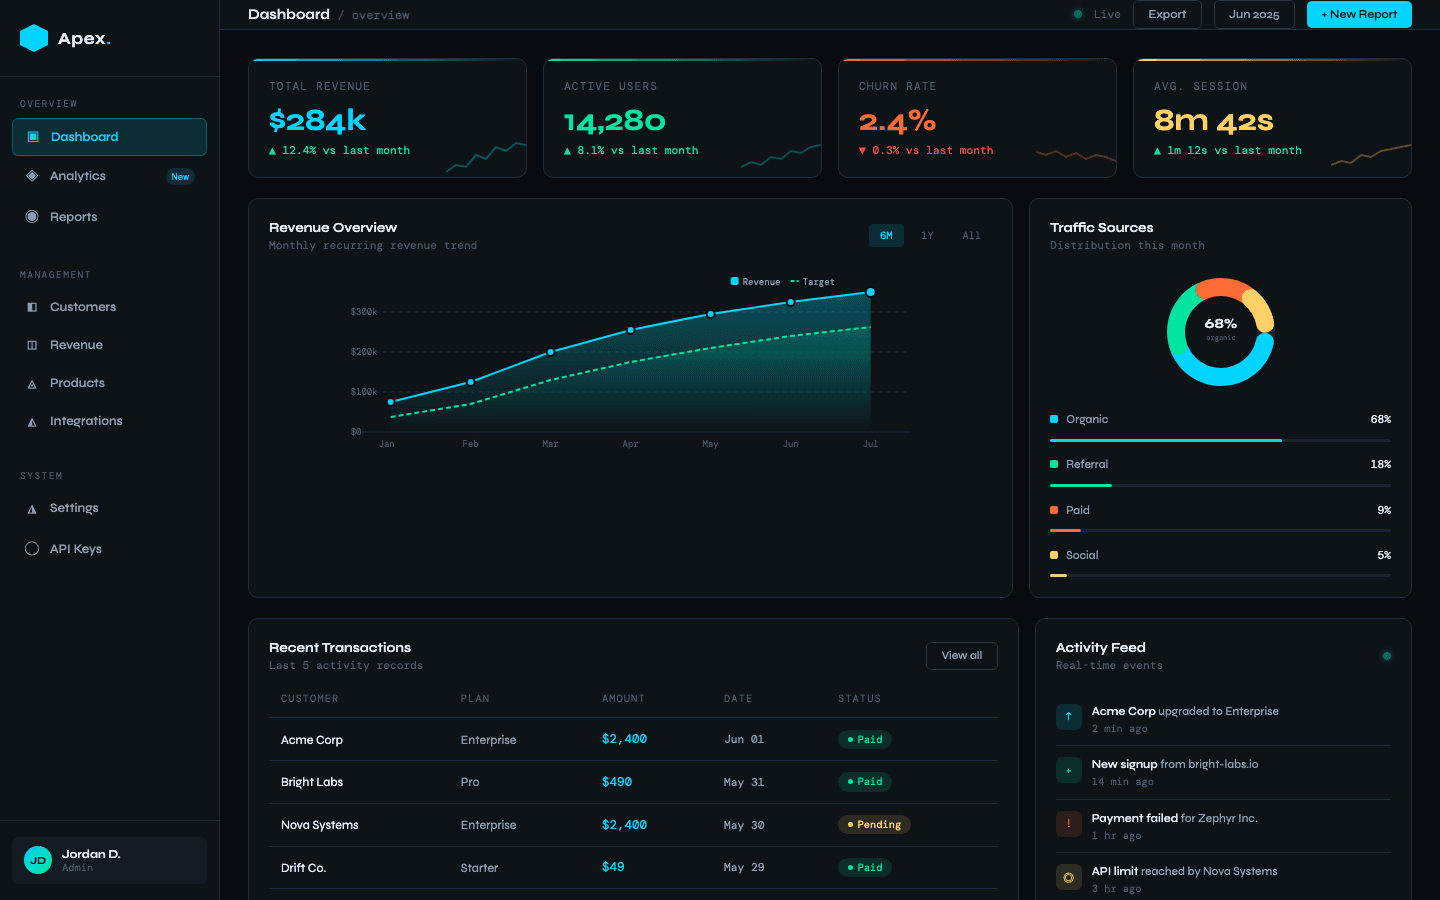Click the Revenue sidebar icon
Screen dimensions: 1440x900
pyautogui.click(x=32, y=345)
